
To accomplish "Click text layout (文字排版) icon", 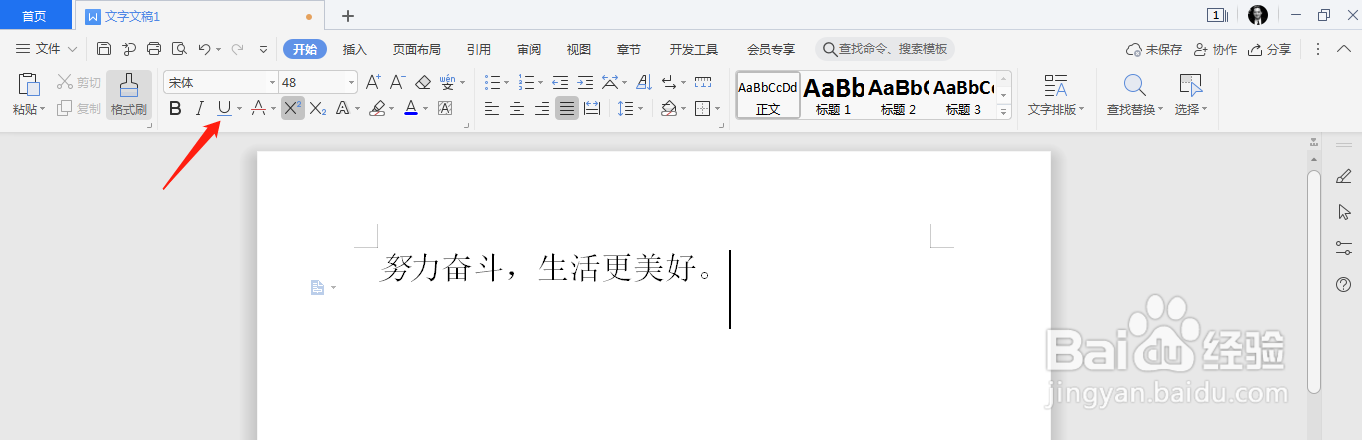I will (x=1055, y=86).
